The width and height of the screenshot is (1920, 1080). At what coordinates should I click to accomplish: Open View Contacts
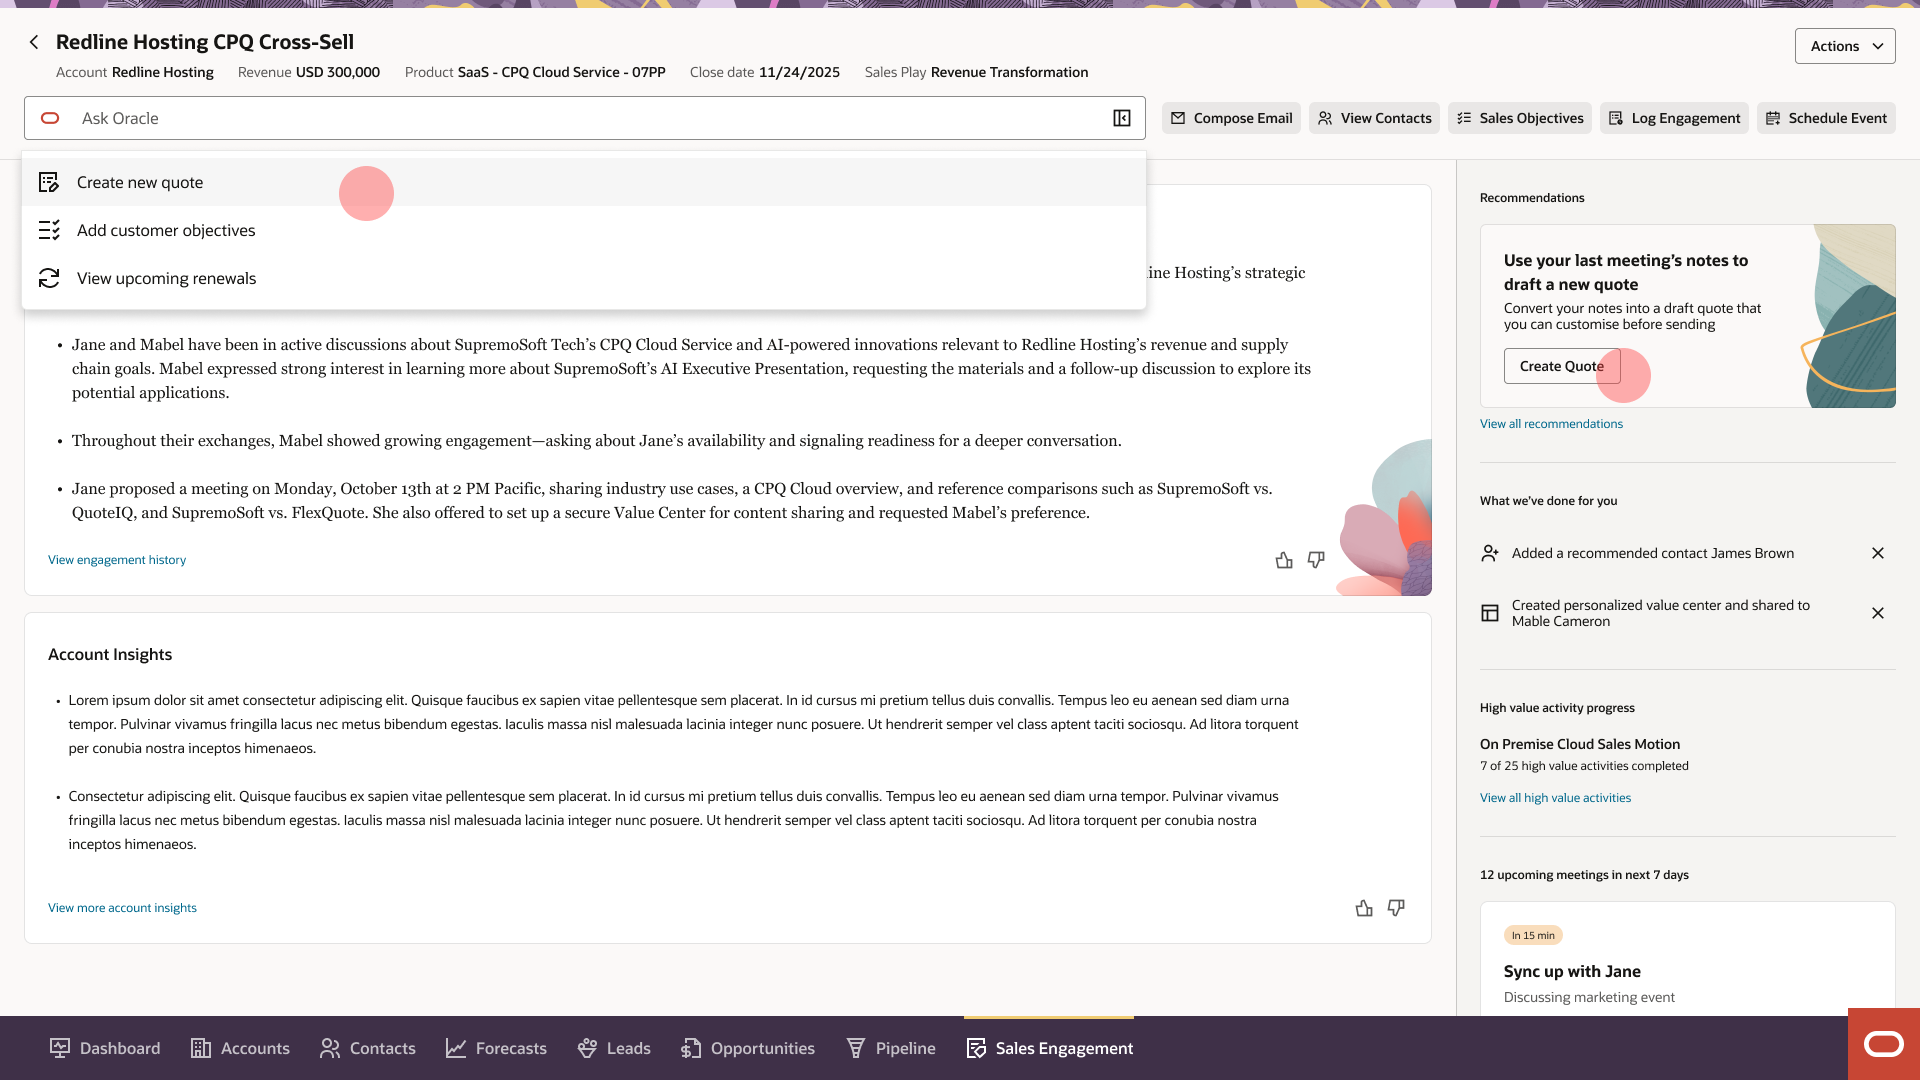tap(1374, 118)
